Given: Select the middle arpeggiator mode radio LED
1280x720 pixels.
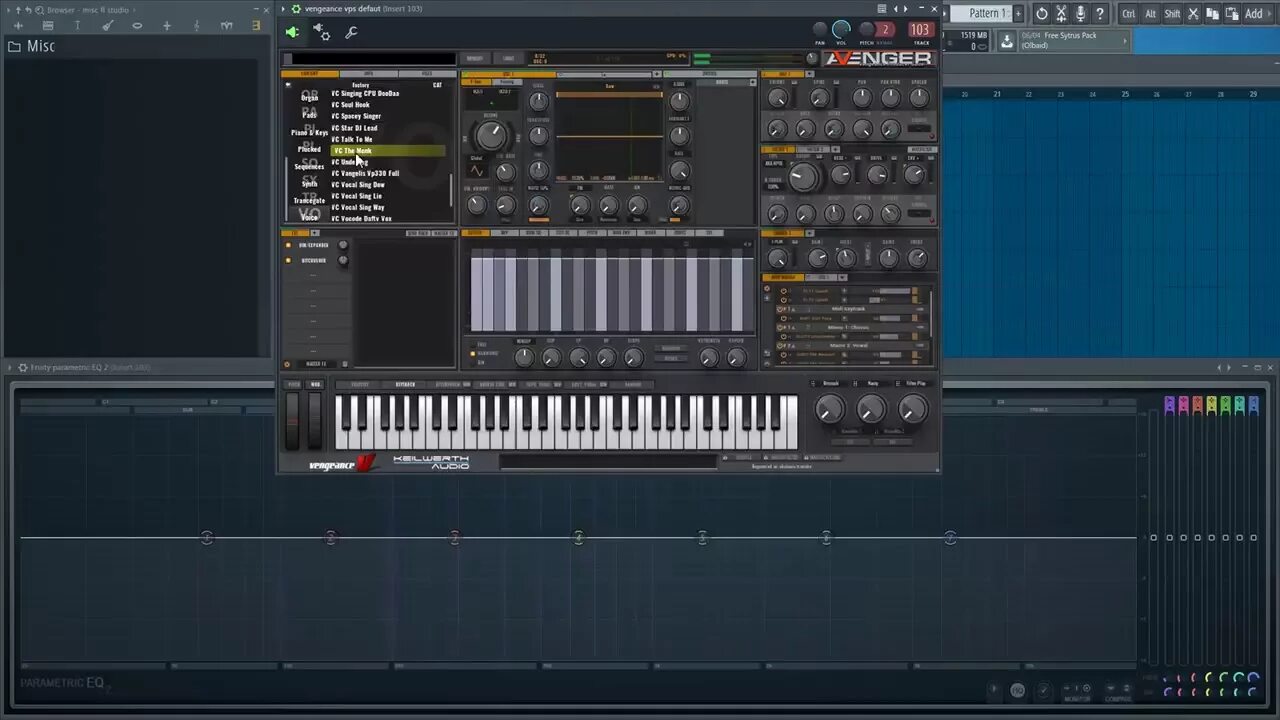Looking at the screenshot, I should (x=473, y=353).
